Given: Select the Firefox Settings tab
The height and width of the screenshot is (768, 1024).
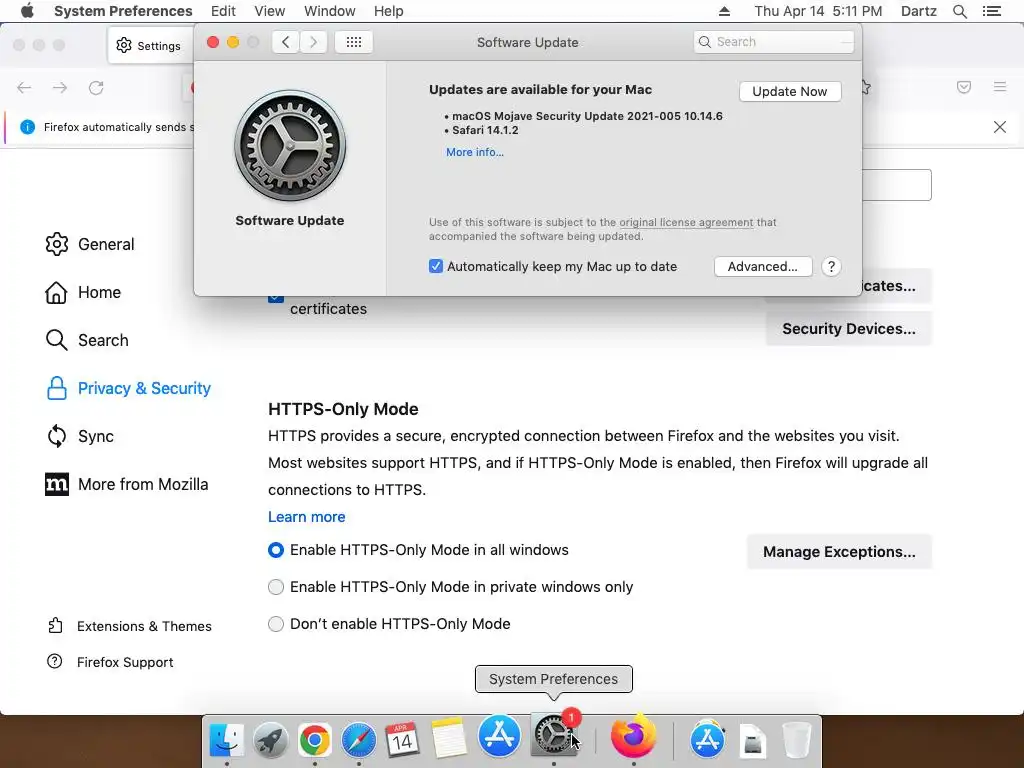Looking at the screenshot, I should coord(150,45).
